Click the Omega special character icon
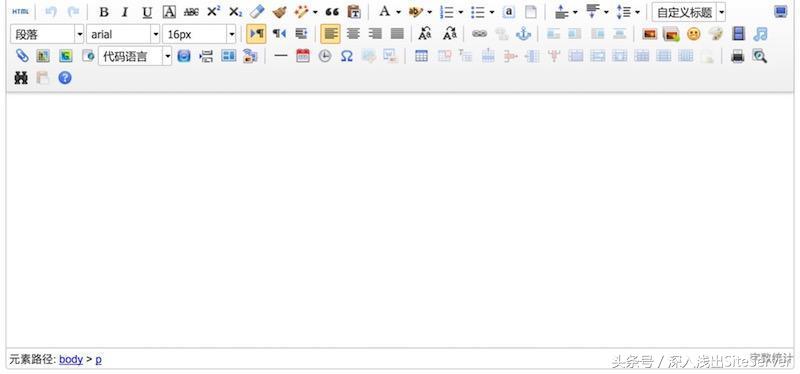 [346, 56]
